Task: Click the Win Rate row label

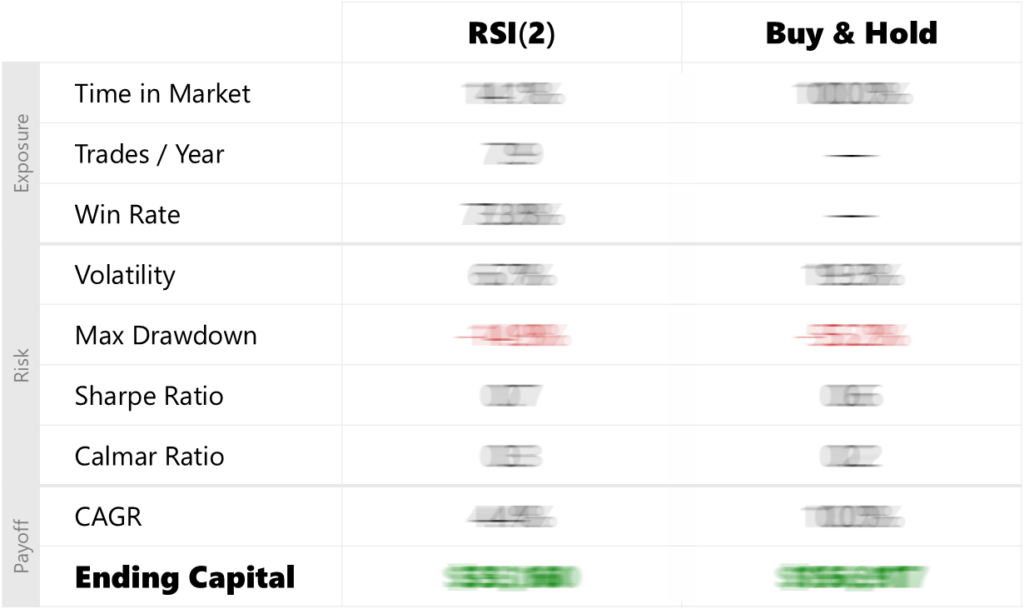Action: [x=127, y=215]
